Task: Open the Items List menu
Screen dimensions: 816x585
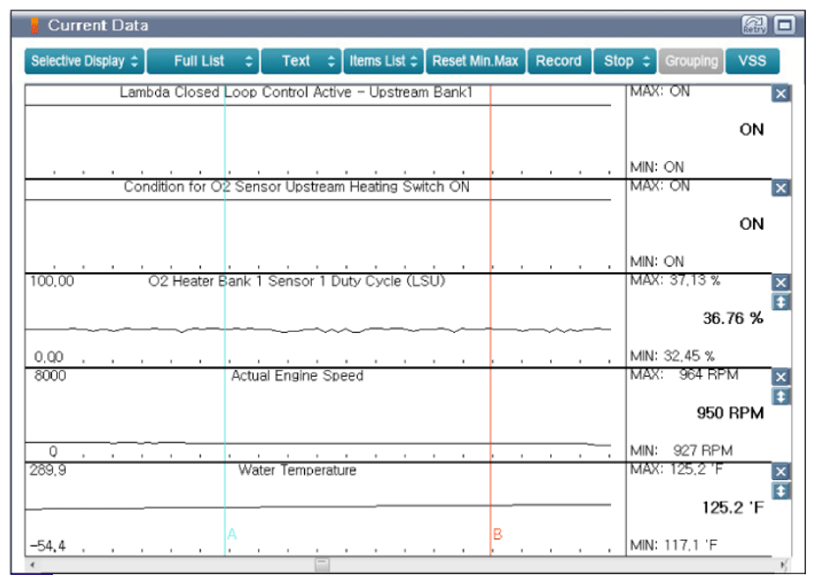Action: click(x=384, y=61)
